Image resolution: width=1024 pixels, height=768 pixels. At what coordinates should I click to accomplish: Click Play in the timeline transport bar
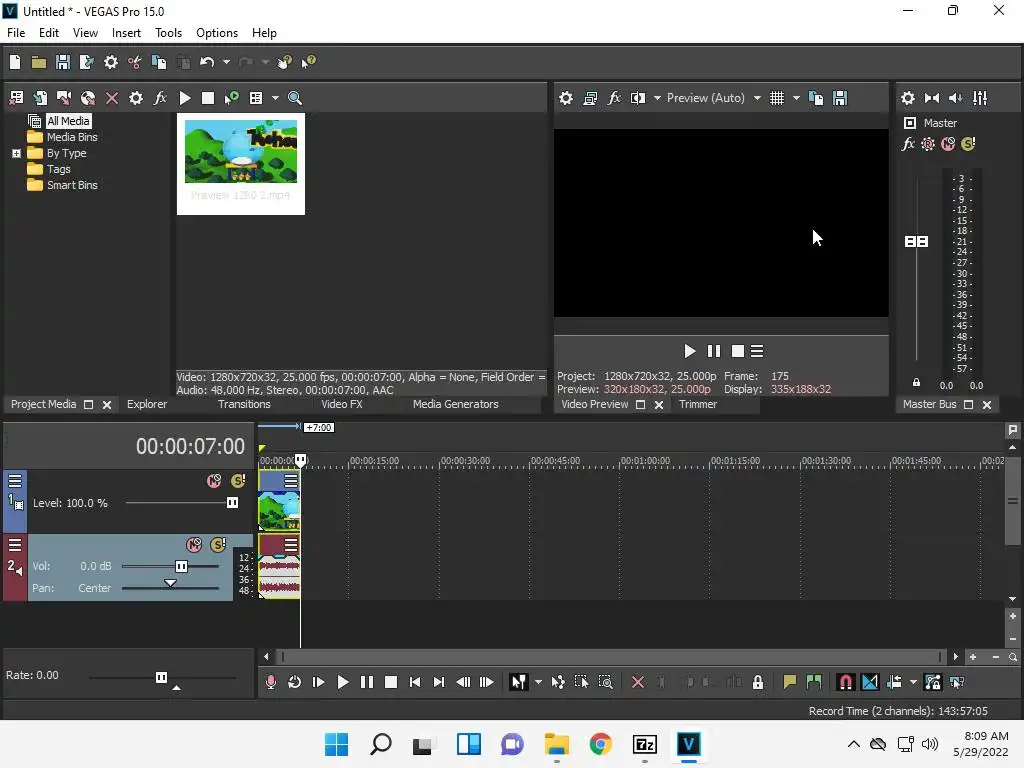click(342, 682)
